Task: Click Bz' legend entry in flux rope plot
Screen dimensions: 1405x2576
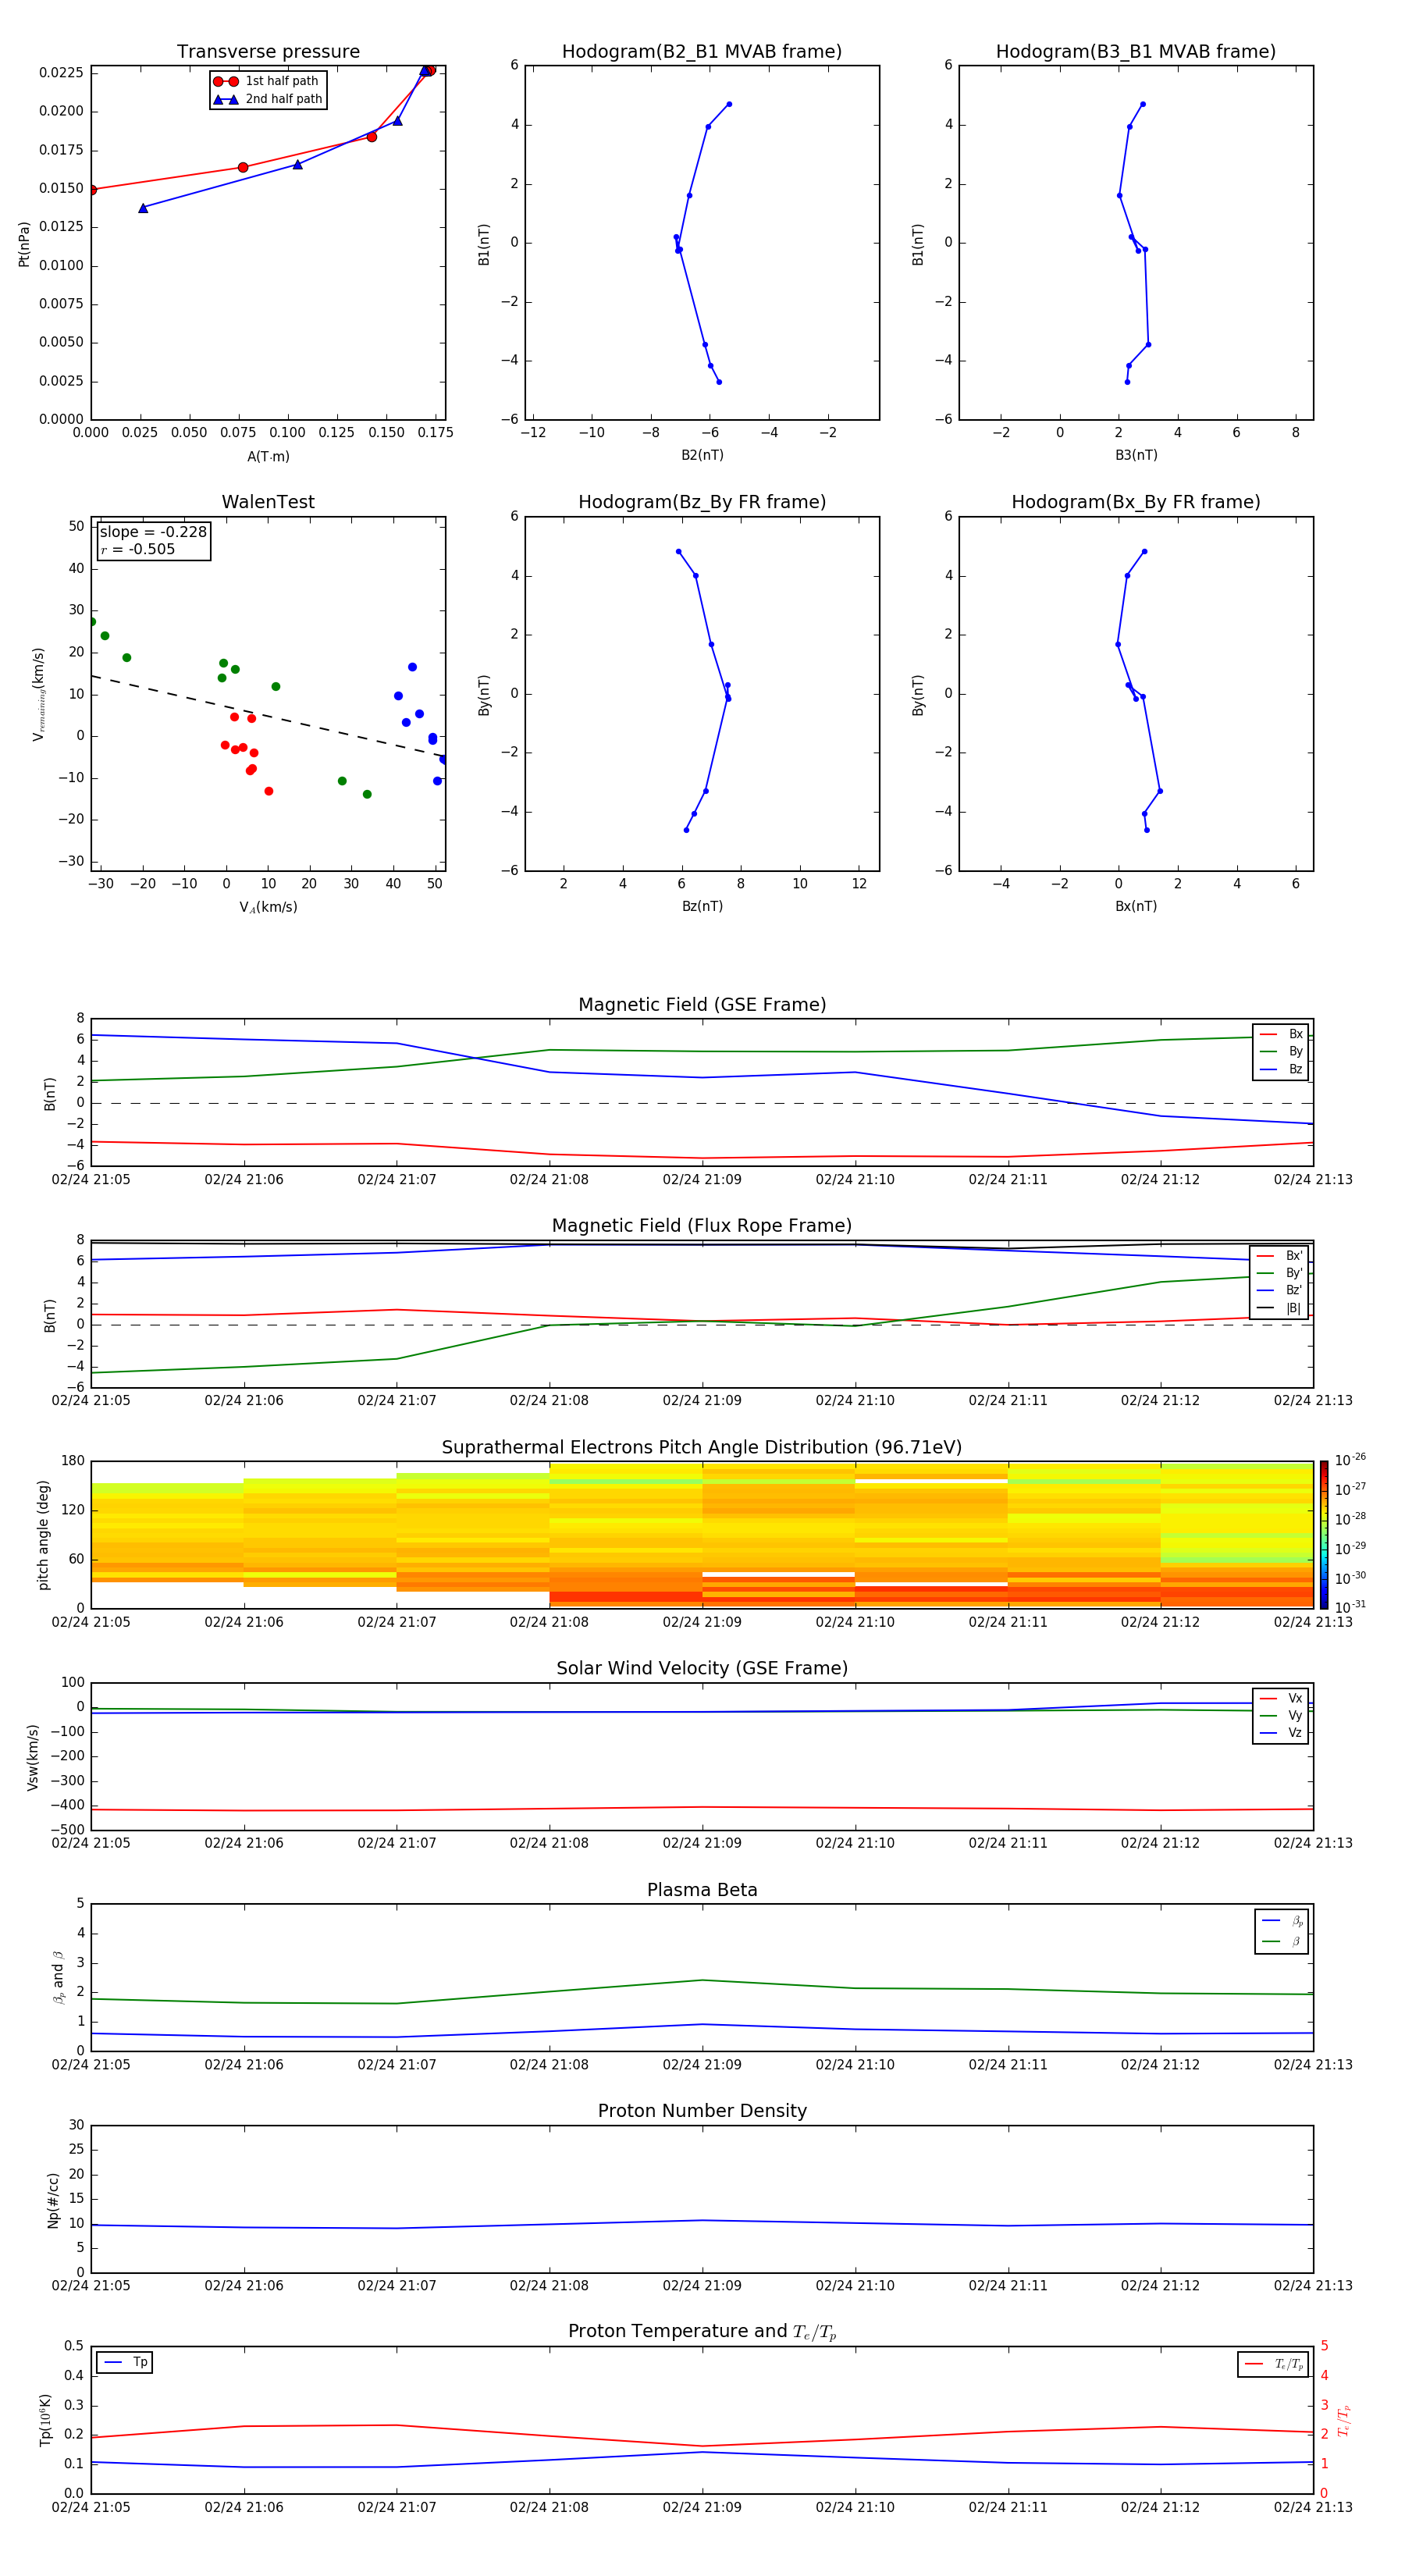Action: [x=1279, y=1290]
